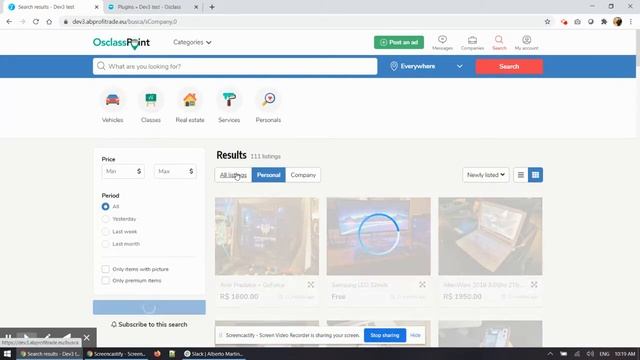
Task: Open the Alienware laptop listing thumbnail
Action: pos(490,236)
